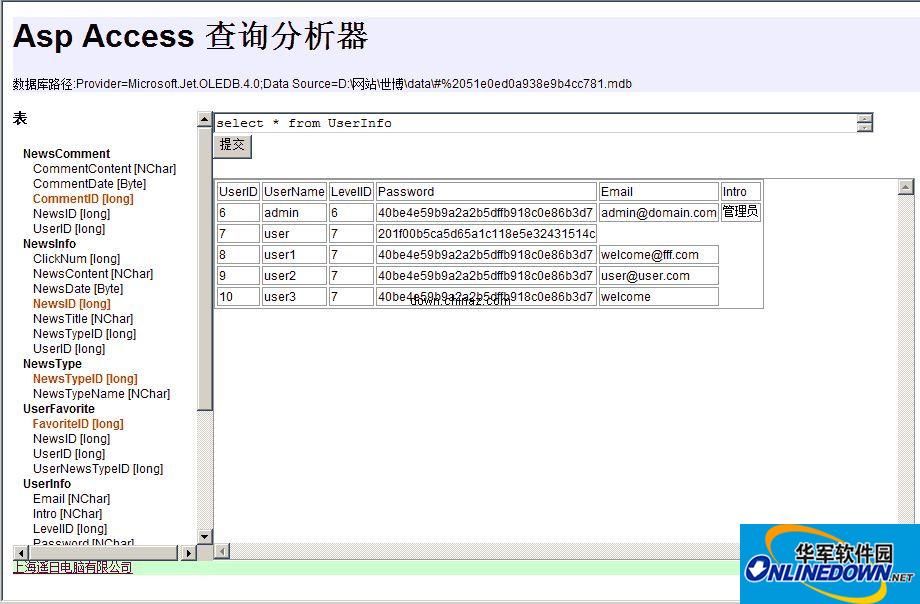Click the user2 username cell
Viewport: 920px width, 604px height.
coord(294,276)
